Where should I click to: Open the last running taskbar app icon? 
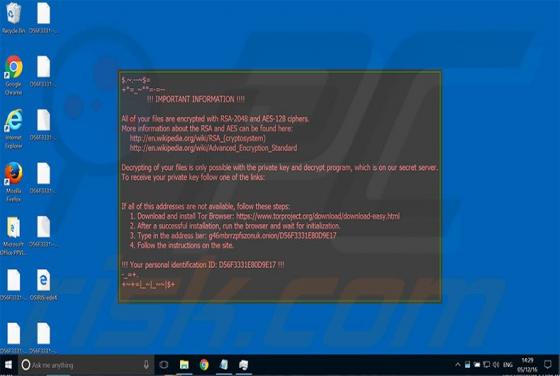coord(244,365)
